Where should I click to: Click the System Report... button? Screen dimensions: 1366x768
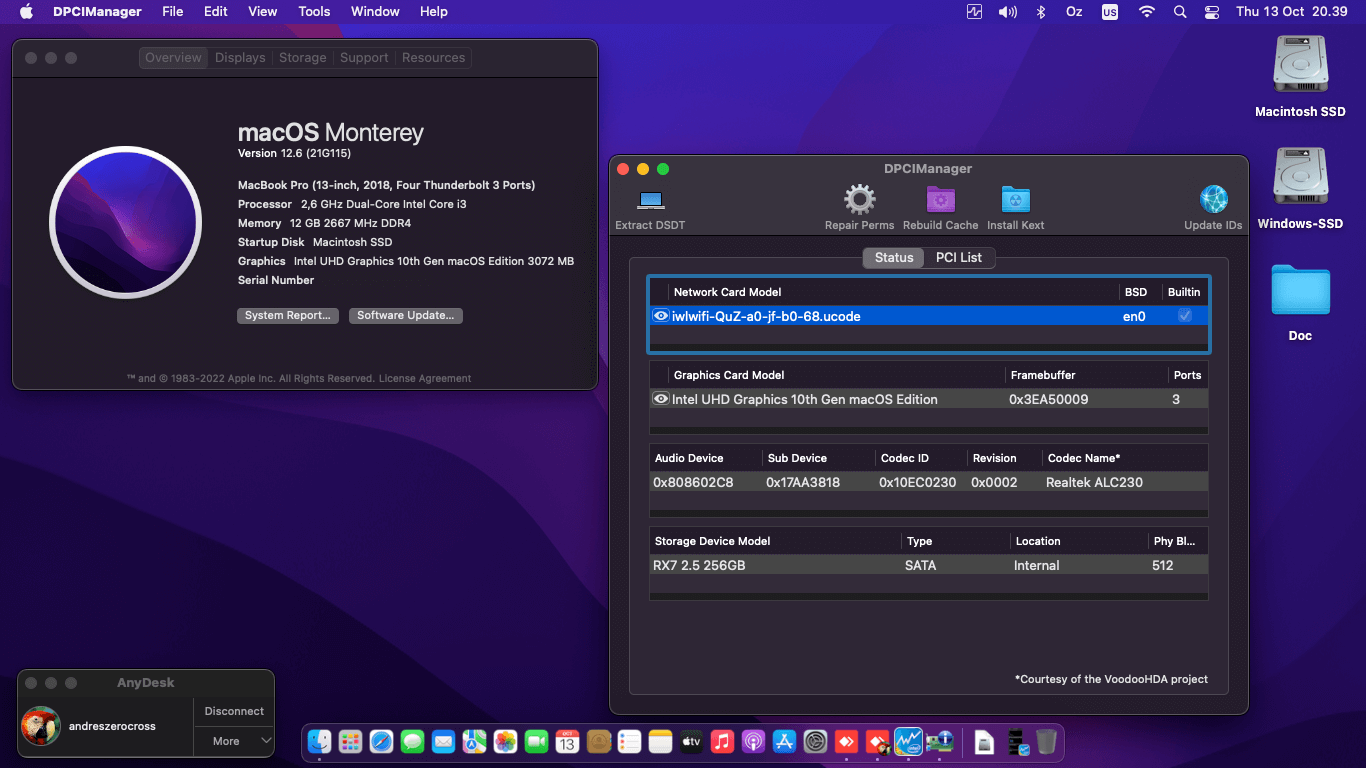pyautogui.click(x=287, y=316)
